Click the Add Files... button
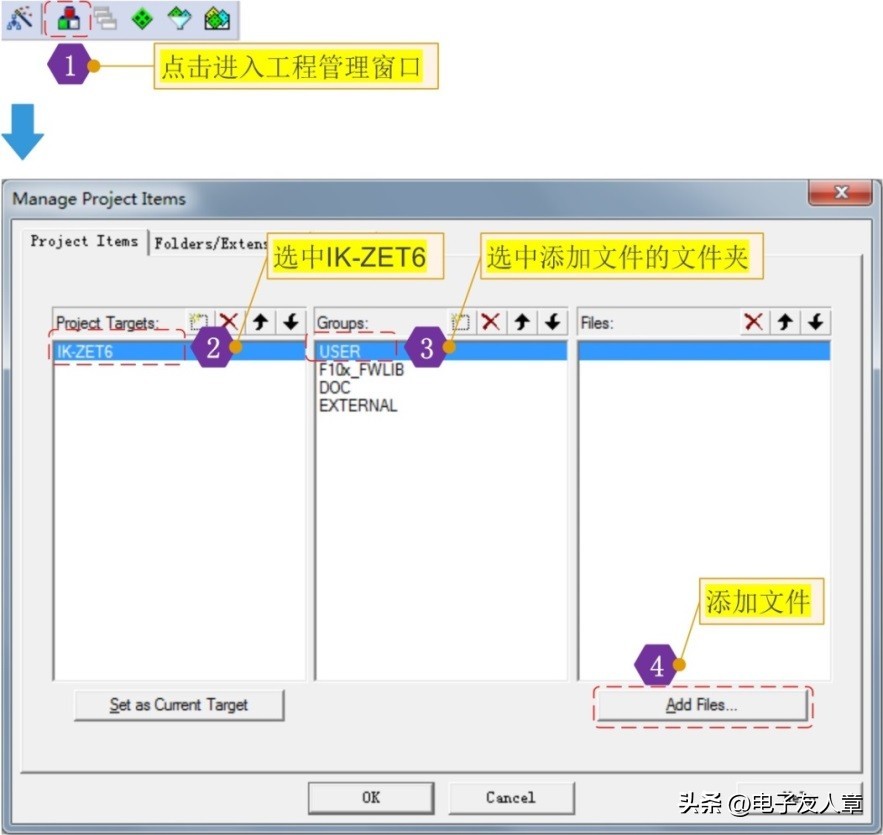This screenshot has width=883, height=835. (702, 705)
